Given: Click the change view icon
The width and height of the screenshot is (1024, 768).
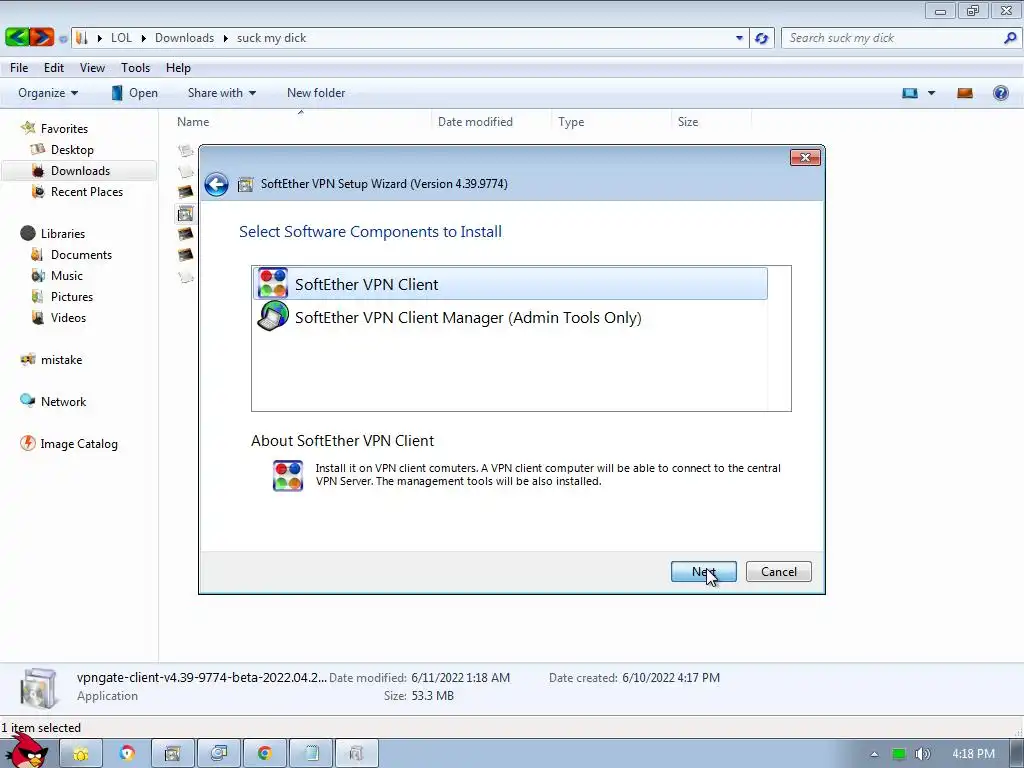Looking at the screenshot, I should [x=910, y=93].
